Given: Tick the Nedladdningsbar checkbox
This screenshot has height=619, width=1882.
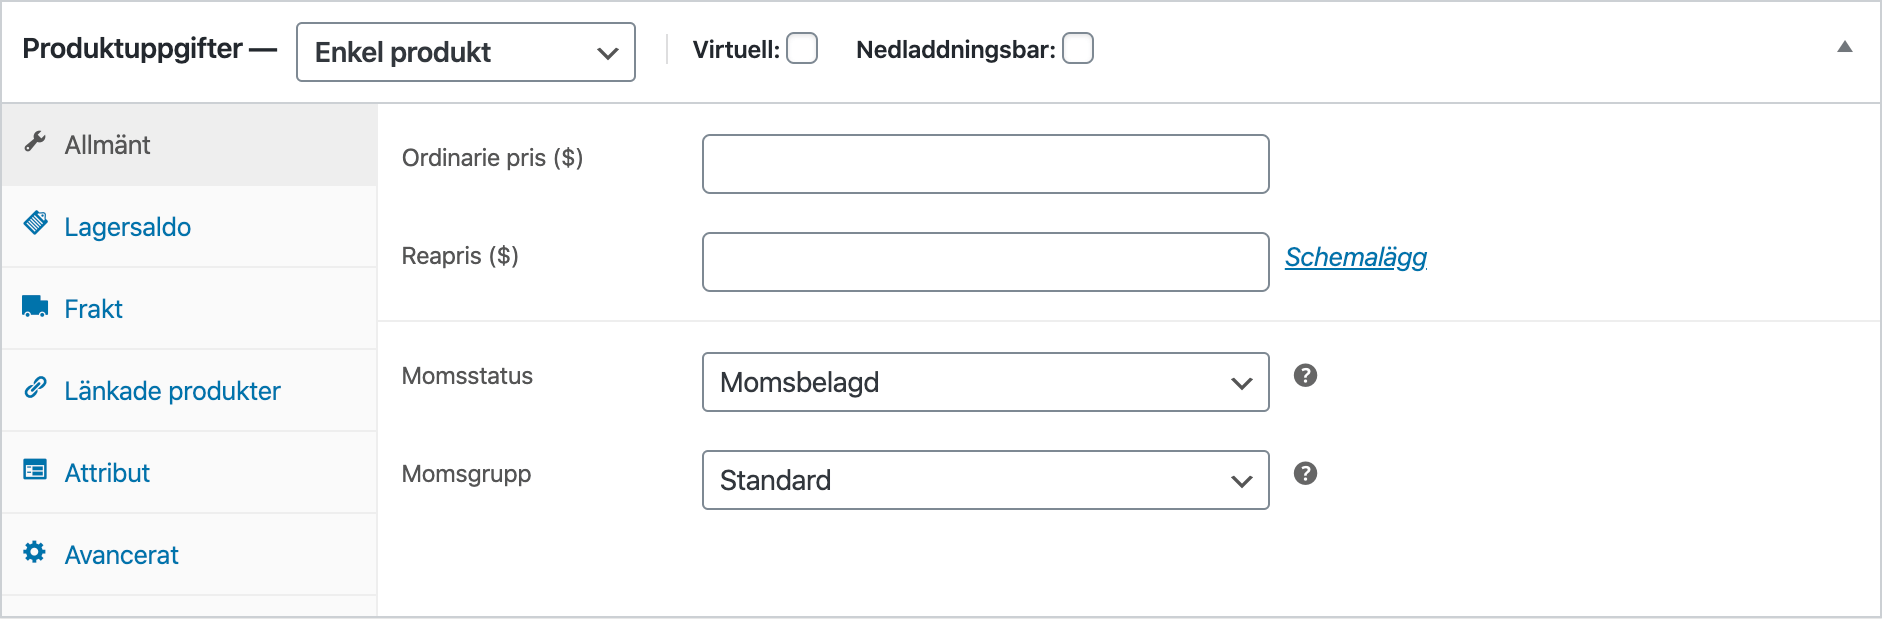Looking at the screenshot, I should pyautogui.click(x=1078, y=49).
